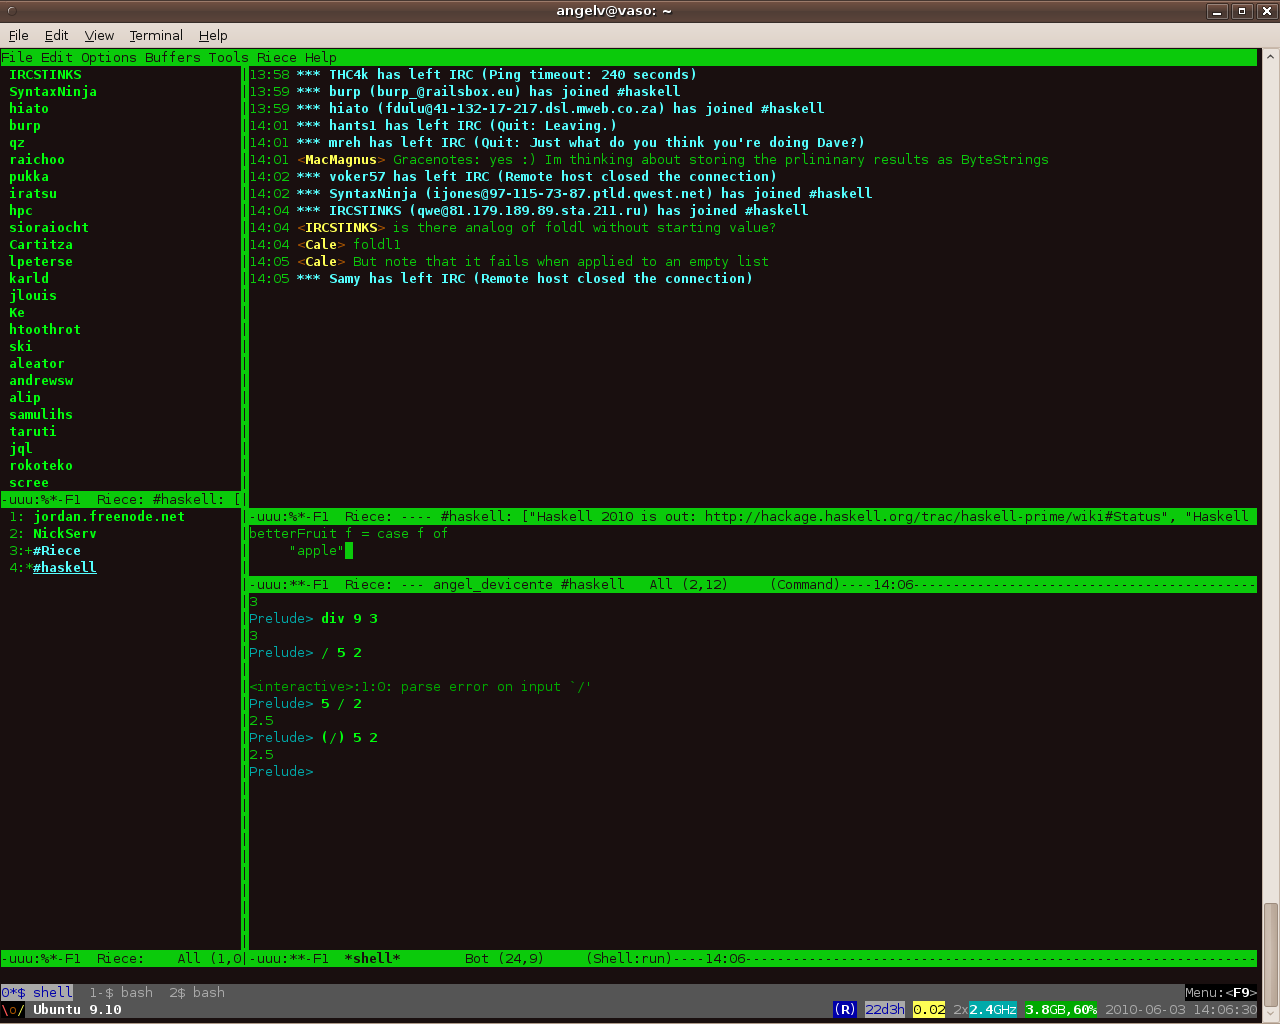The image size is (1280, 1024).
Task: Open the Terminal menu
Action: pyautogui.click(x=156, y=35)
